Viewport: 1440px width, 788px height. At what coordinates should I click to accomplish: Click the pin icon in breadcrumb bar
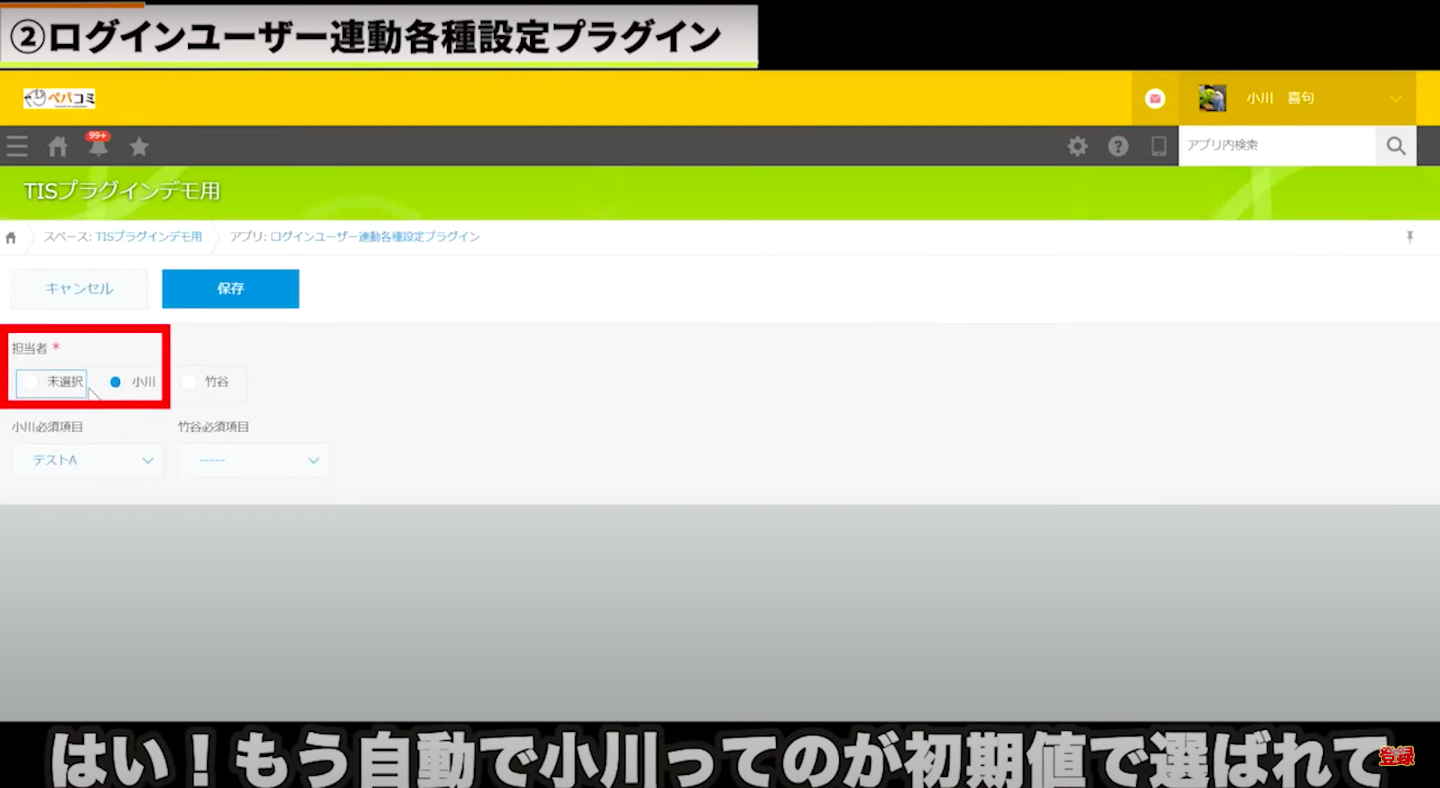tap(1410, 237)
